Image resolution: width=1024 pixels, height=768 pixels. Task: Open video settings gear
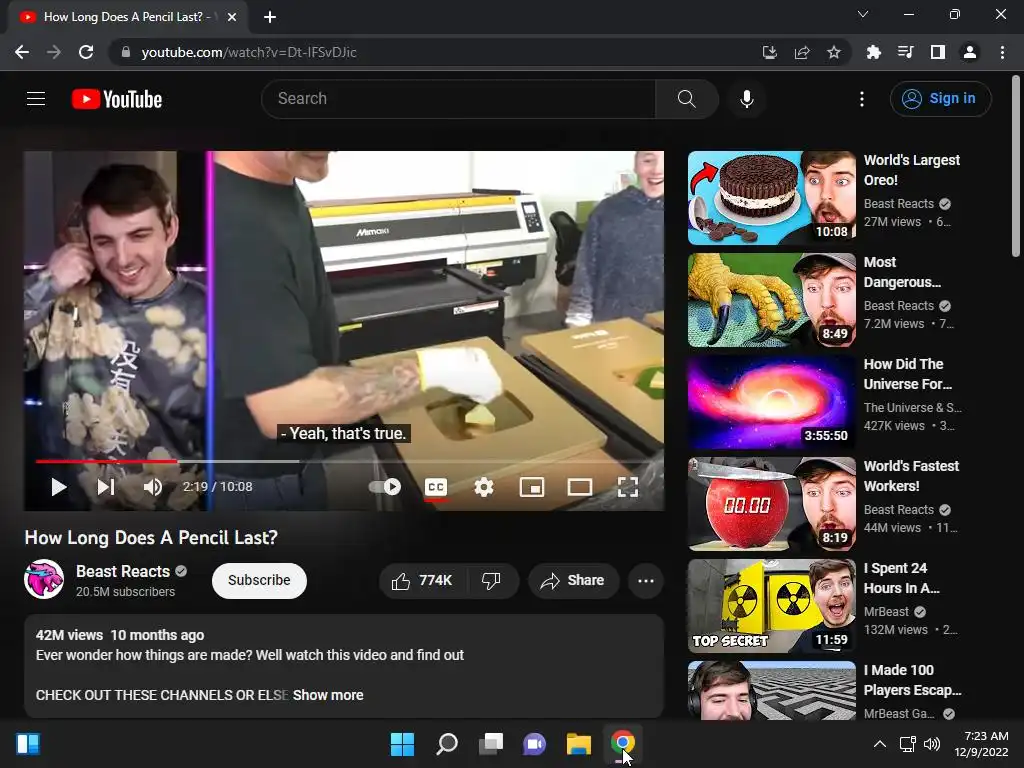click(484, 487)
